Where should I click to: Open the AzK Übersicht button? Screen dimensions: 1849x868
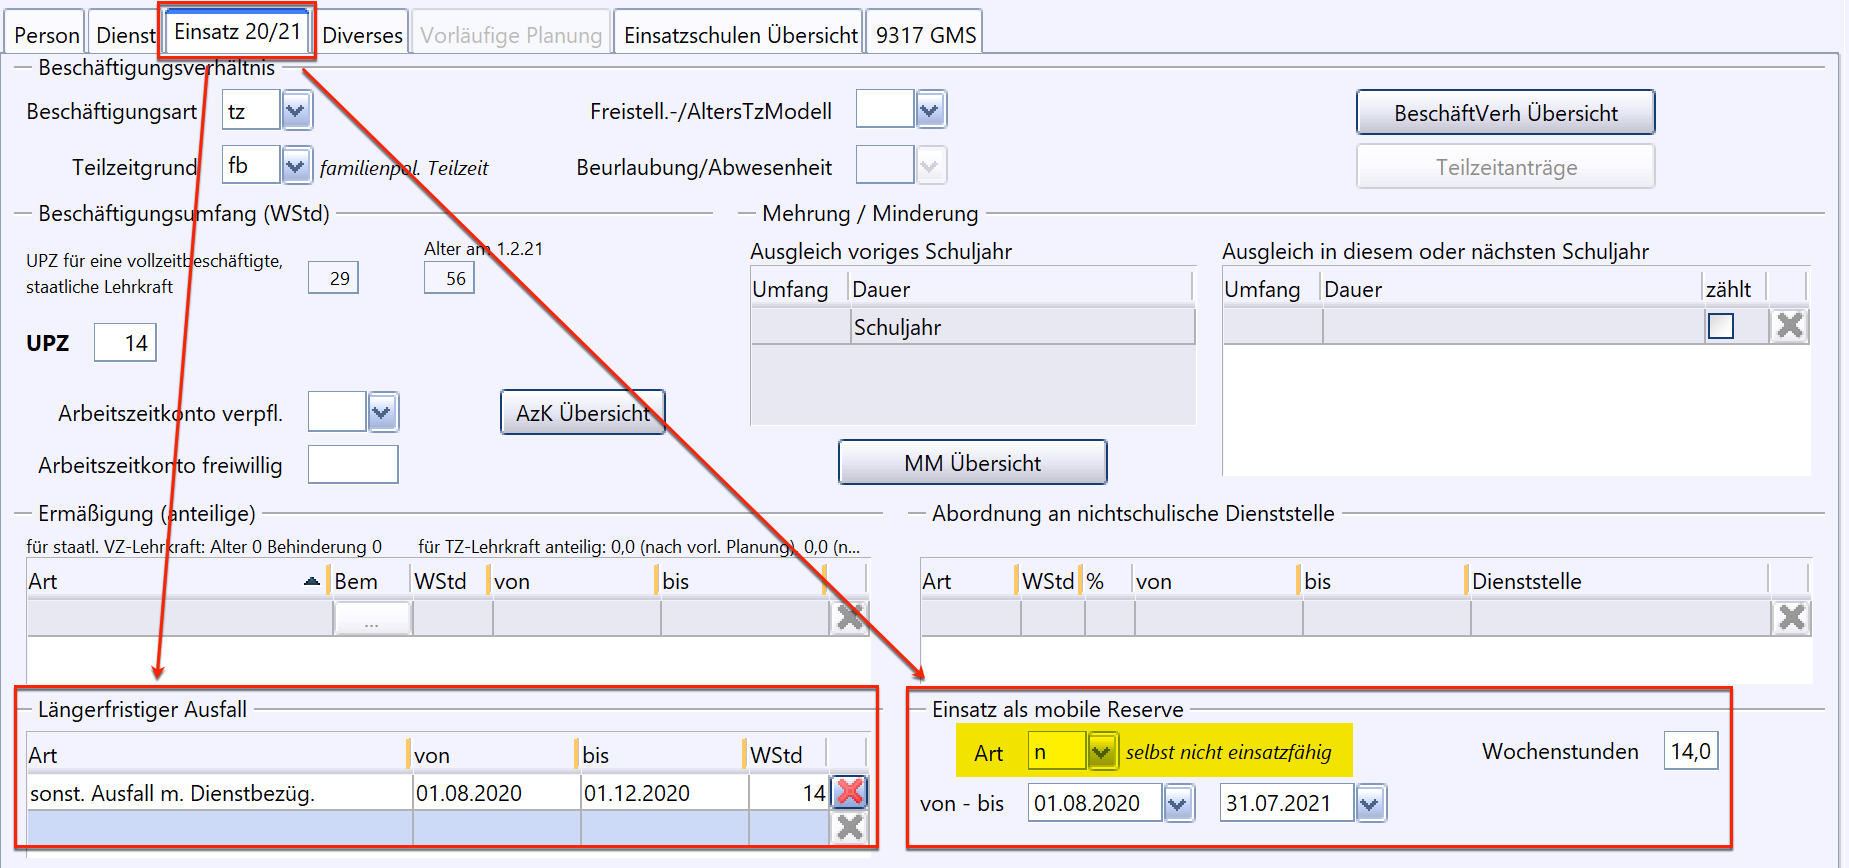(582, 412)
